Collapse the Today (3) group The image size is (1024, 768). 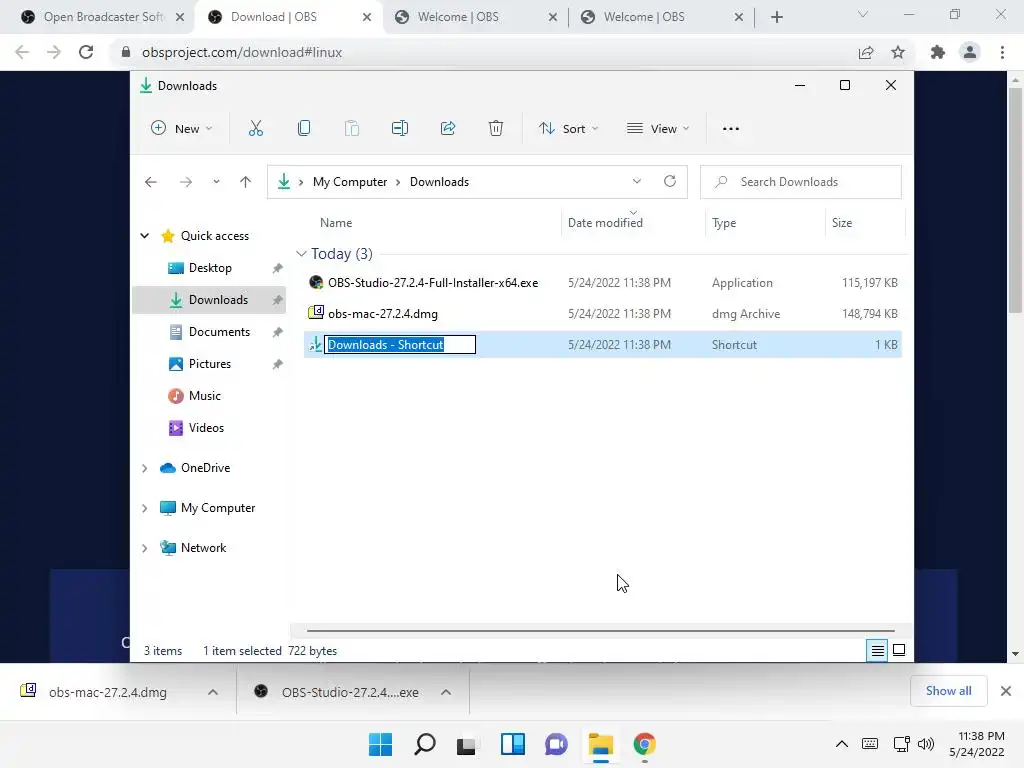301,253
